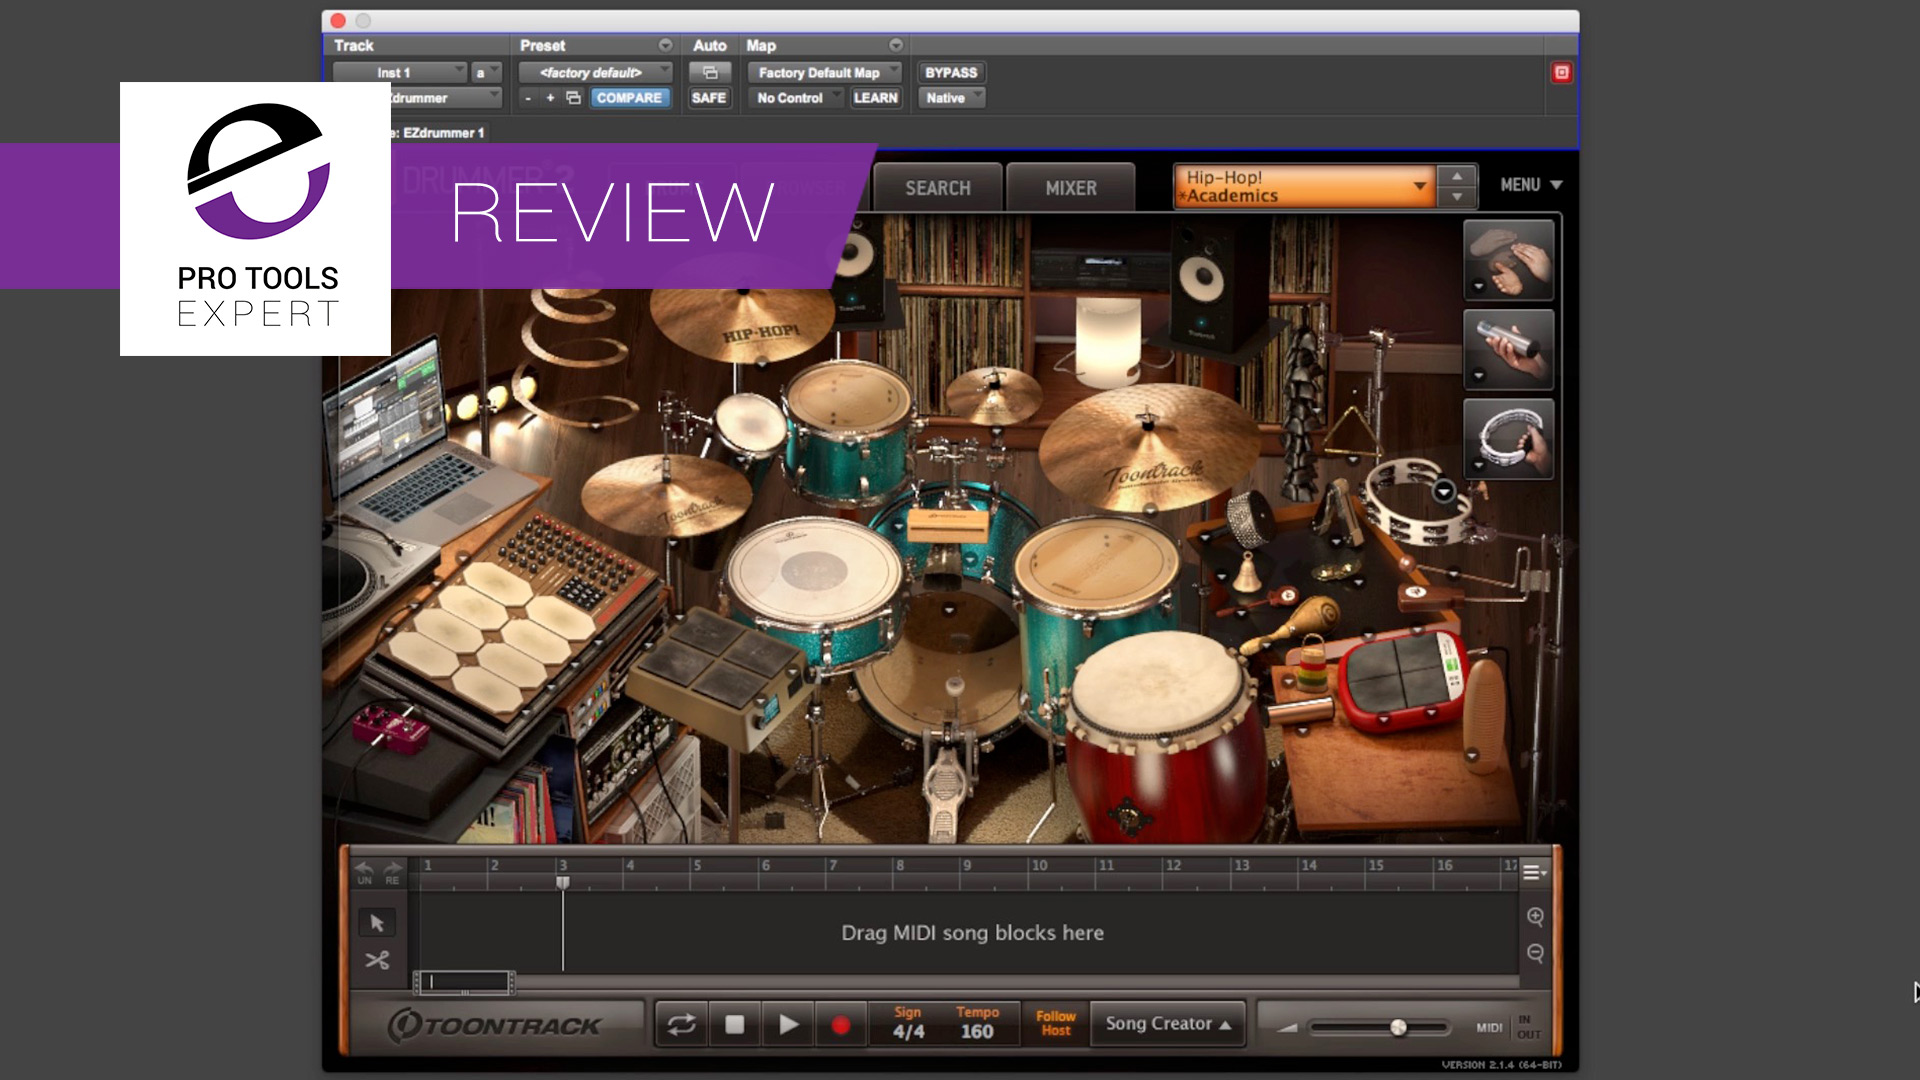This screenshot has width=1920, height=1080.
Task: Toggle loop playback
Action: click(682, 1024)
